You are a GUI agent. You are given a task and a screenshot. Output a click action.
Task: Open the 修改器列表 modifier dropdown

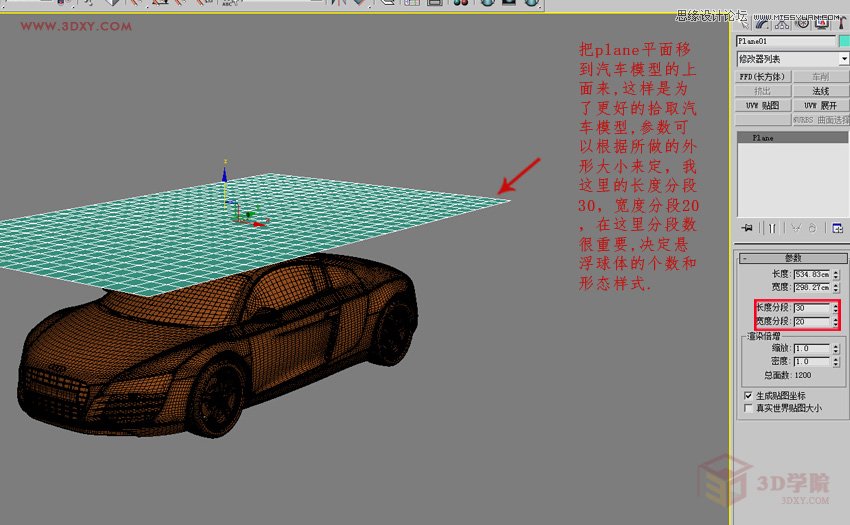click(x=793, y=59)
